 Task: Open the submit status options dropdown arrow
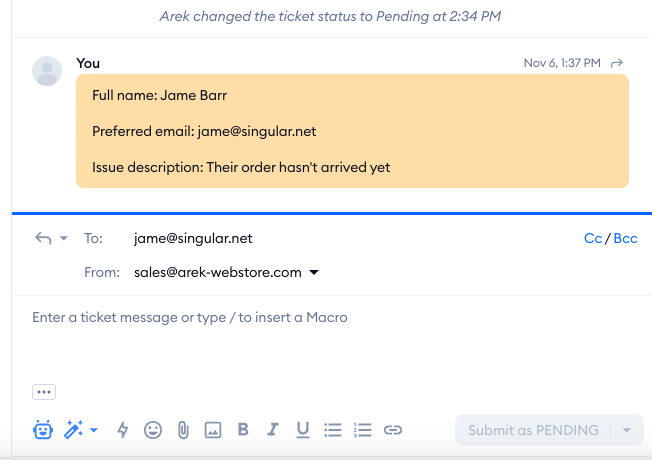pyautogui.click(x=626, y=430)
